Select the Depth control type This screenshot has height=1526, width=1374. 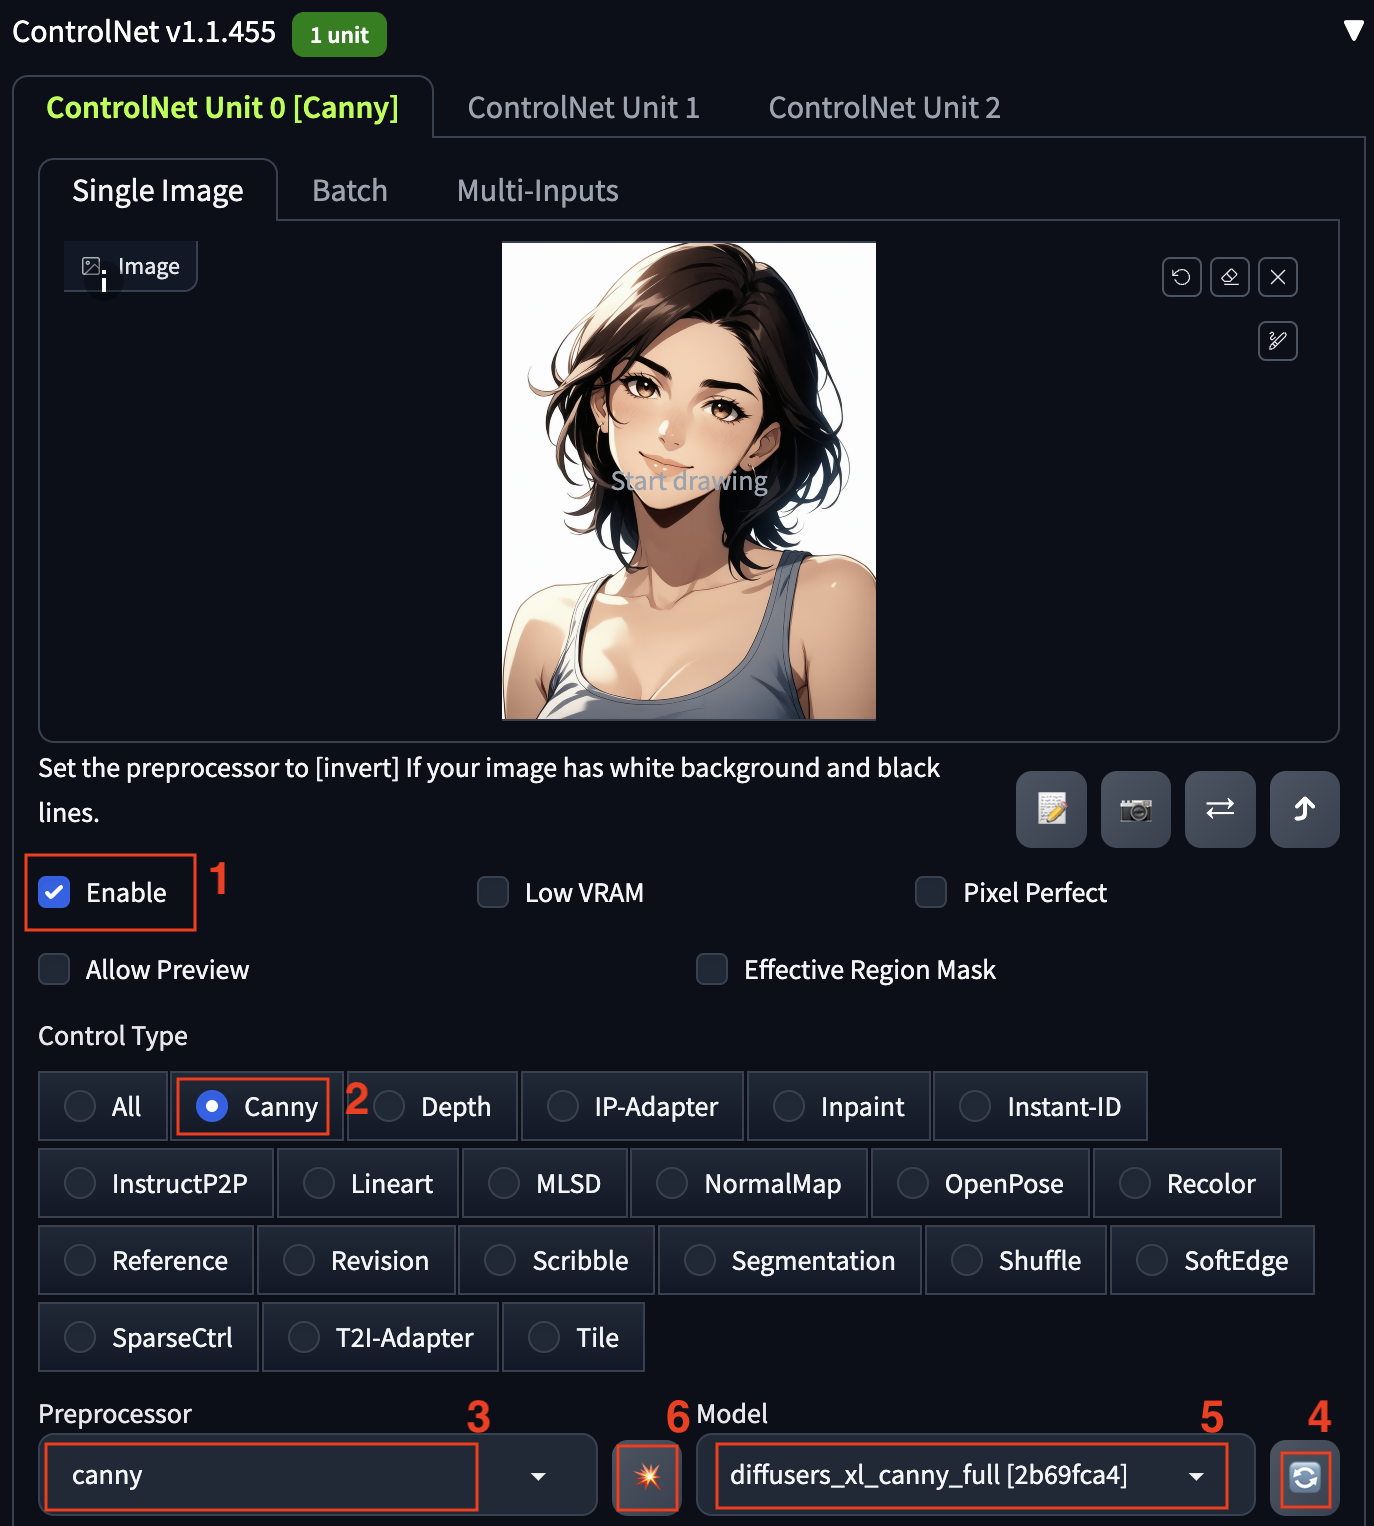point(432,1106)
